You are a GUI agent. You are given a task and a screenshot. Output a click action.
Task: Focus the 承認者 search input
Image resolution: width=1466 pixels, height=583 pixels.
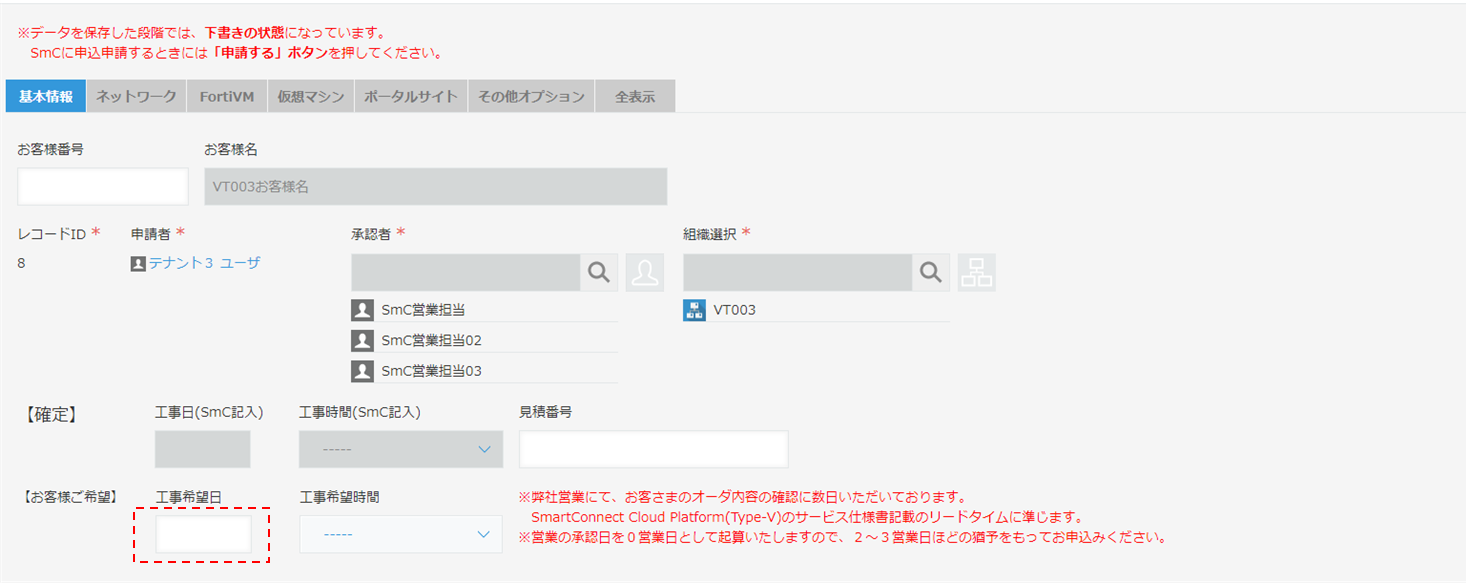(x=466, y=272)
